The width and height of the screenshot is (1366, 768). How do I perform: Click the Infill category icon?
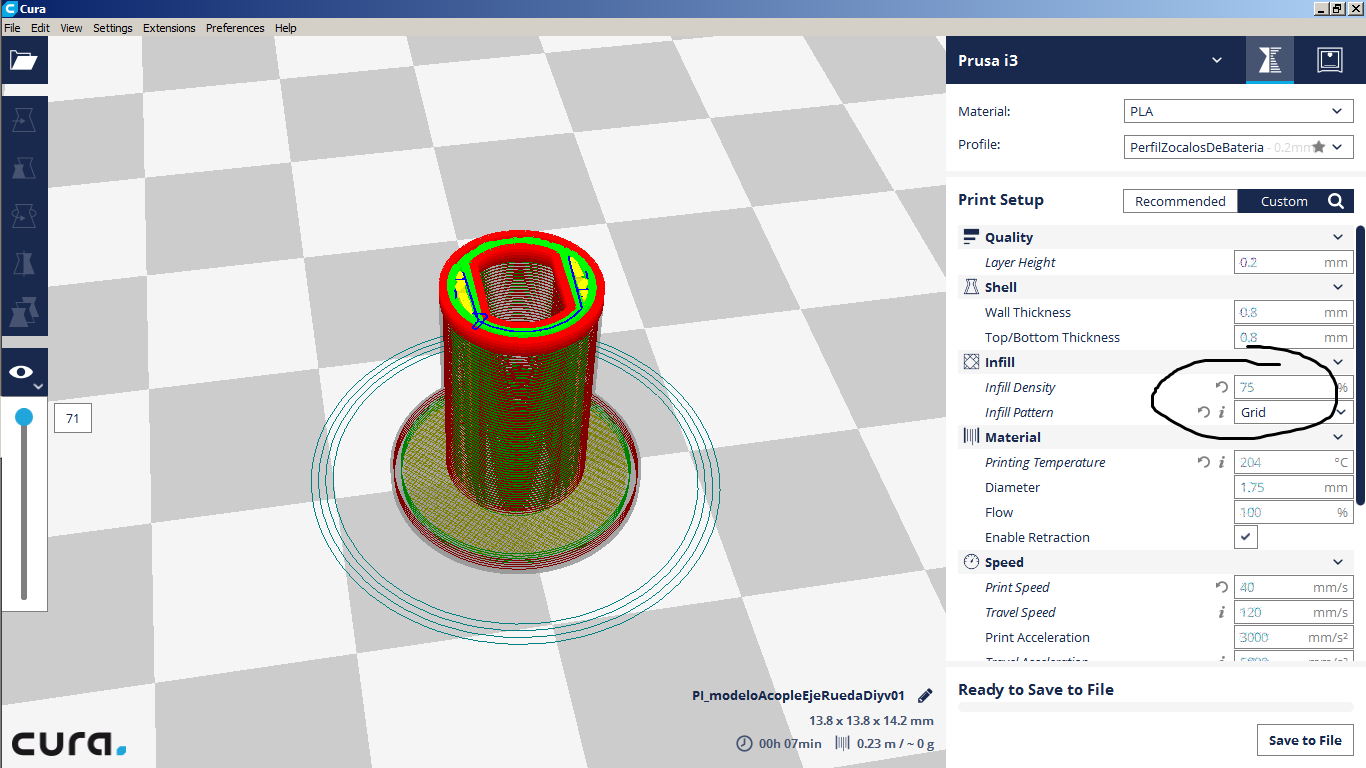click(970, 362)
